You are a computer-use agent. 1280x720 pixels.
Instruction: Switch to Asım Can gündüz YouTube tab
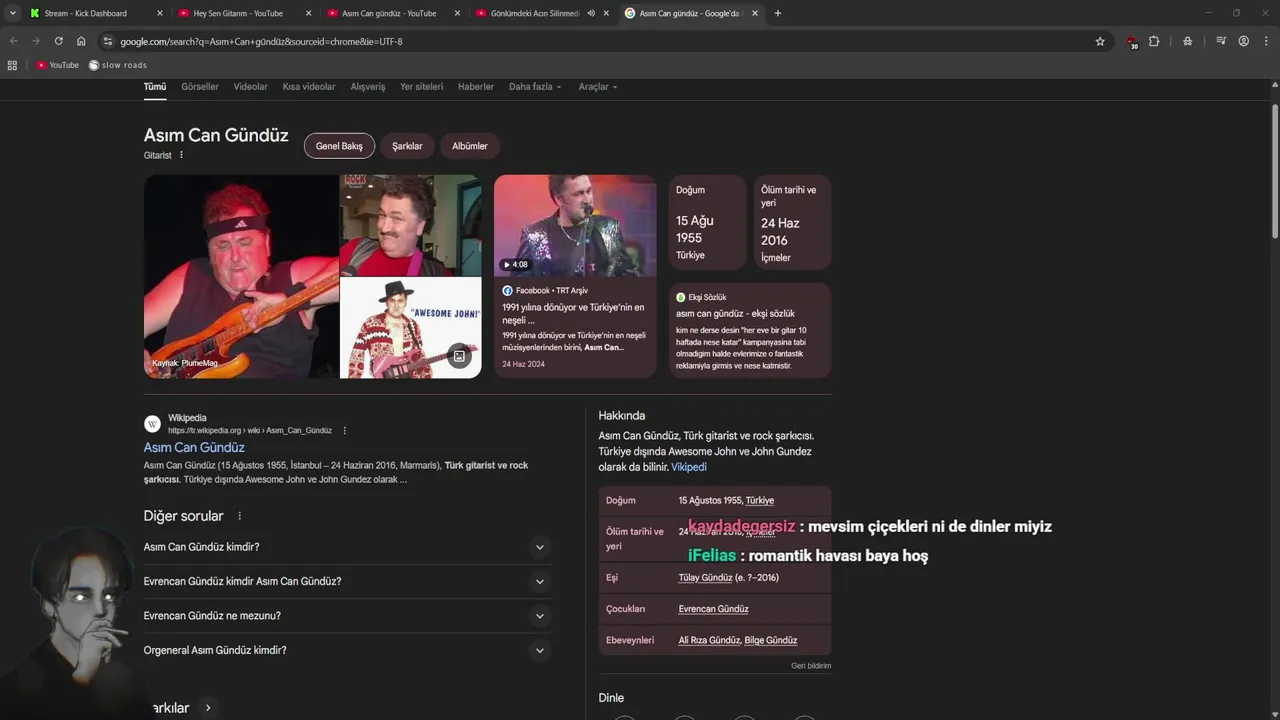(x=389, y=13)
